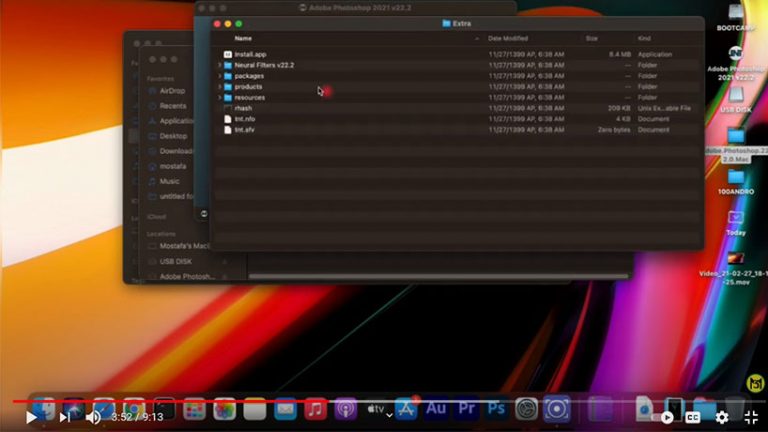
Task: Open the 100ANDRO folder on the desktop
Action: [x=736, y=182]
